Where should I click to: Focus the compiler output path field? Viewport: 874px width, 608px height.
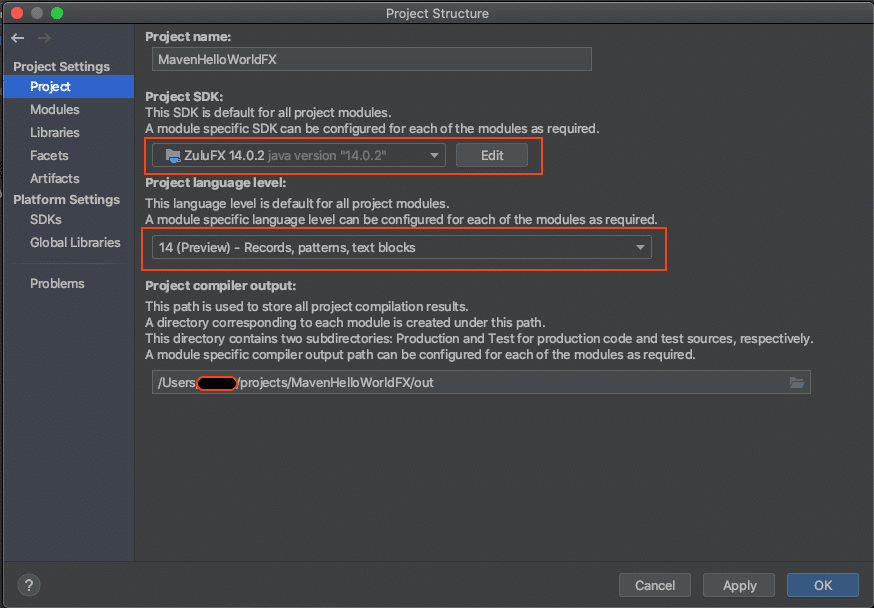(469, 382)
